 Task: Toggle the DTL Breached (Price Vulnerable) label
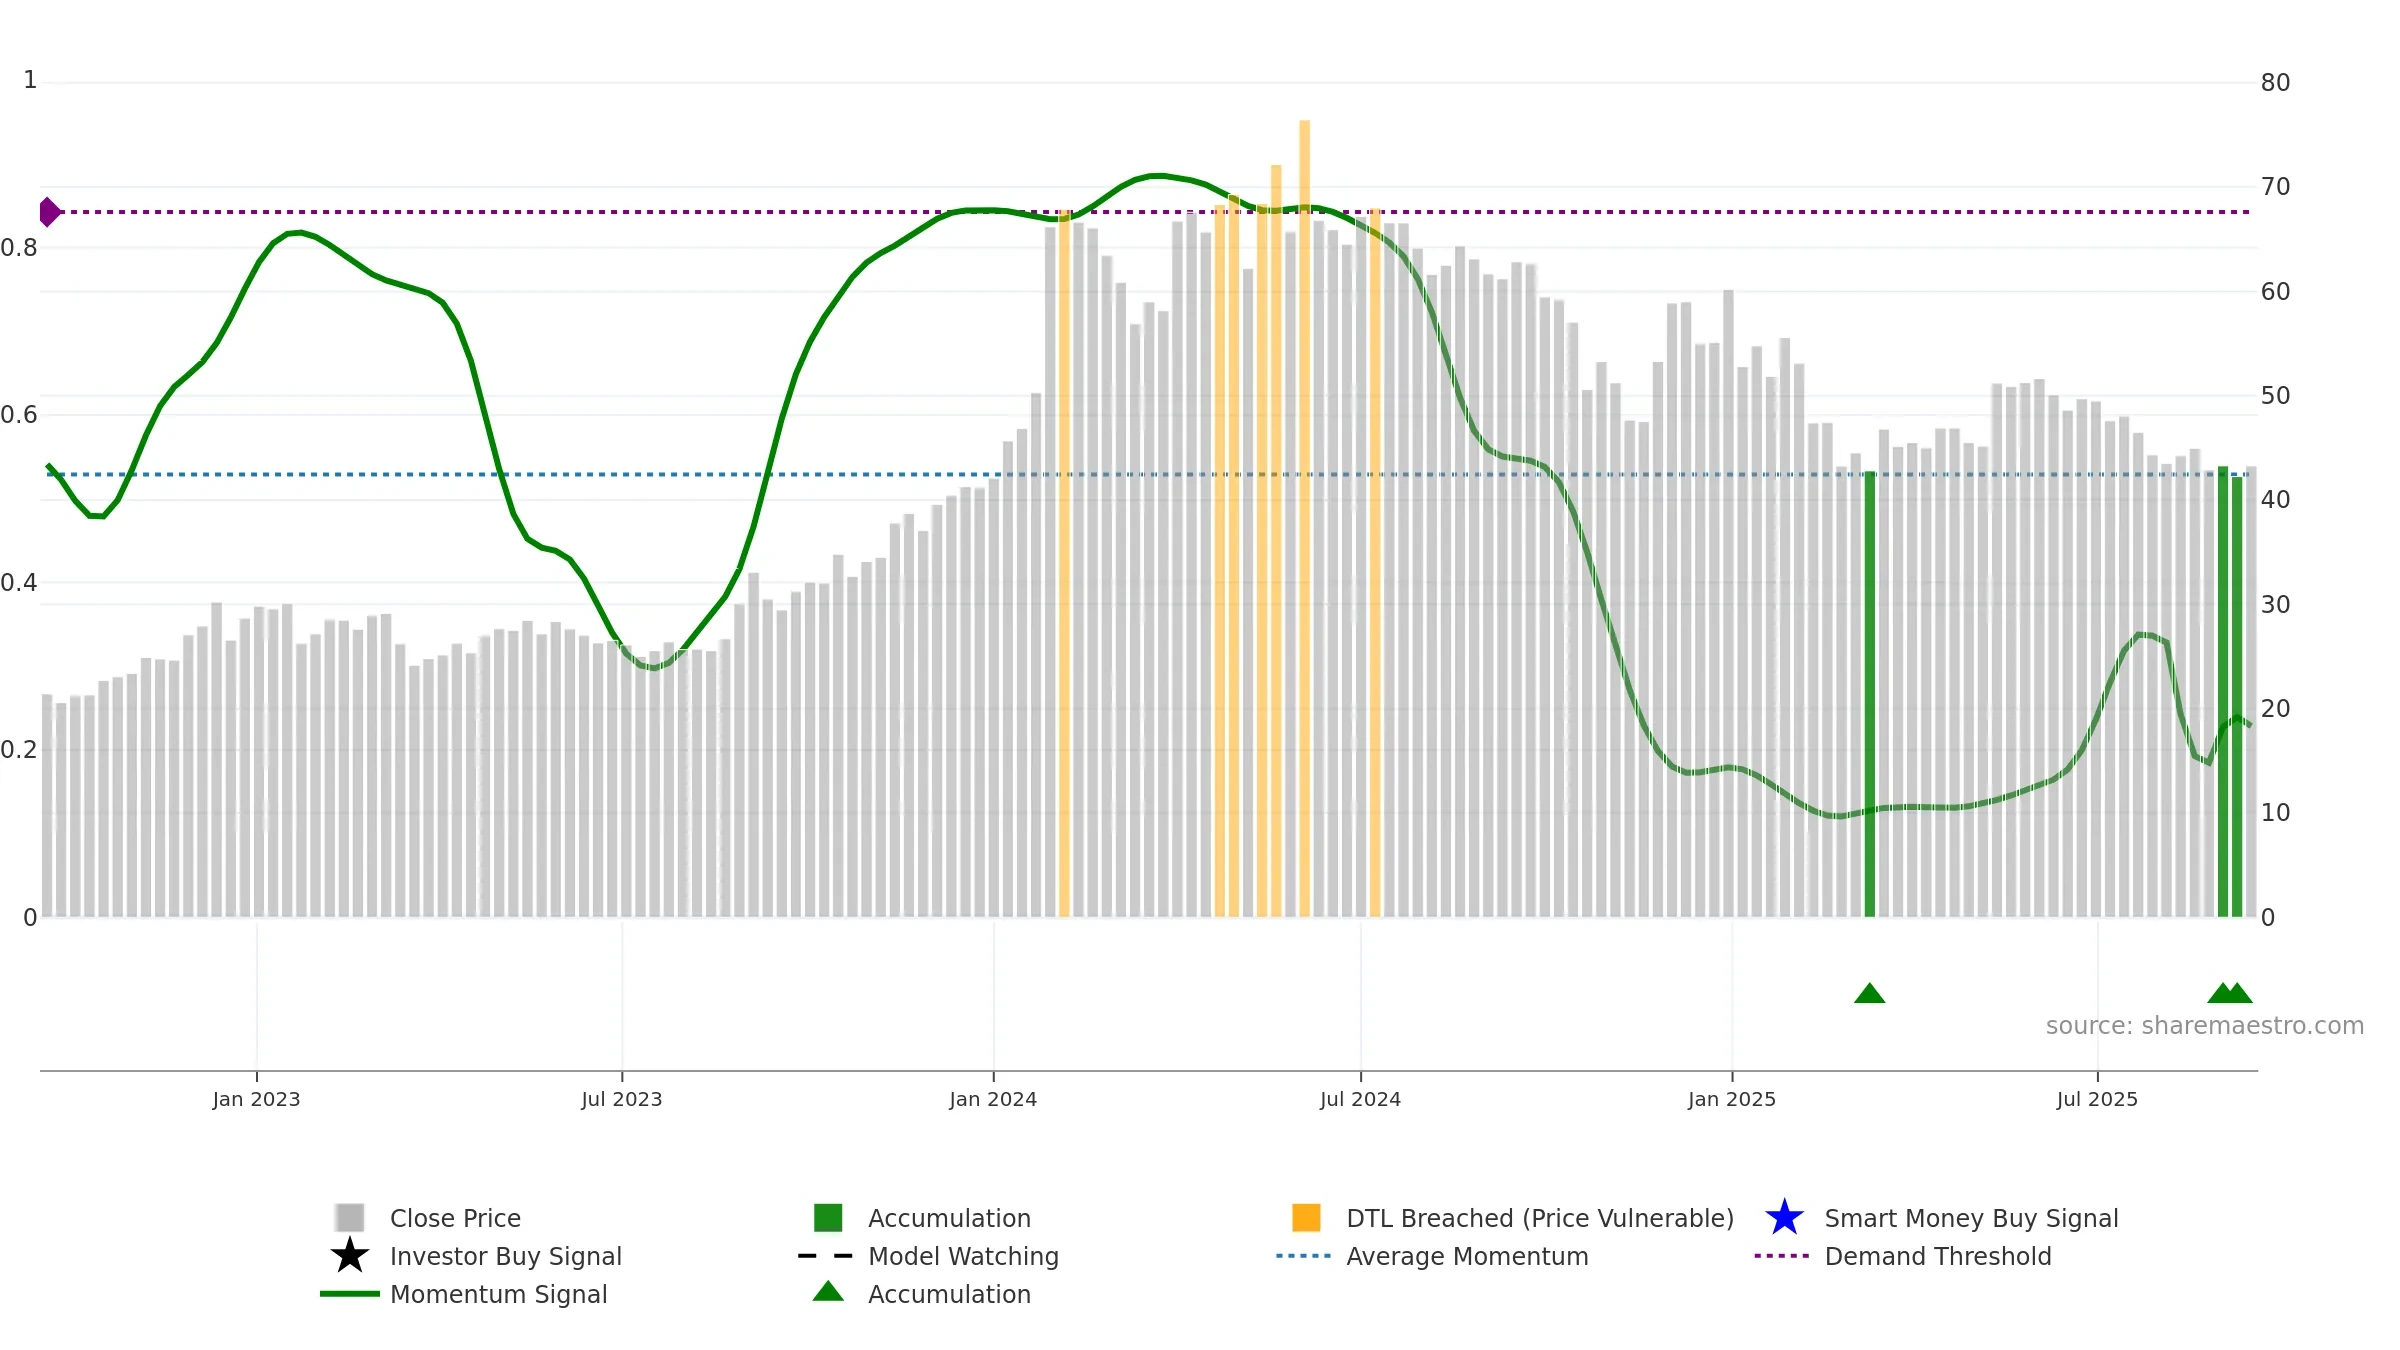pyautogui.click(x=1540, y=1218)
